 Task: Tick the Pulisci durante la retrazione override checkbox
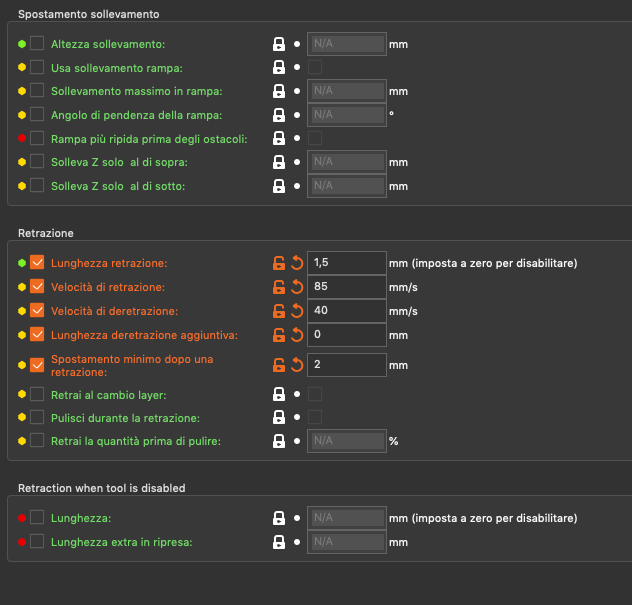click(x=37, y=417)
